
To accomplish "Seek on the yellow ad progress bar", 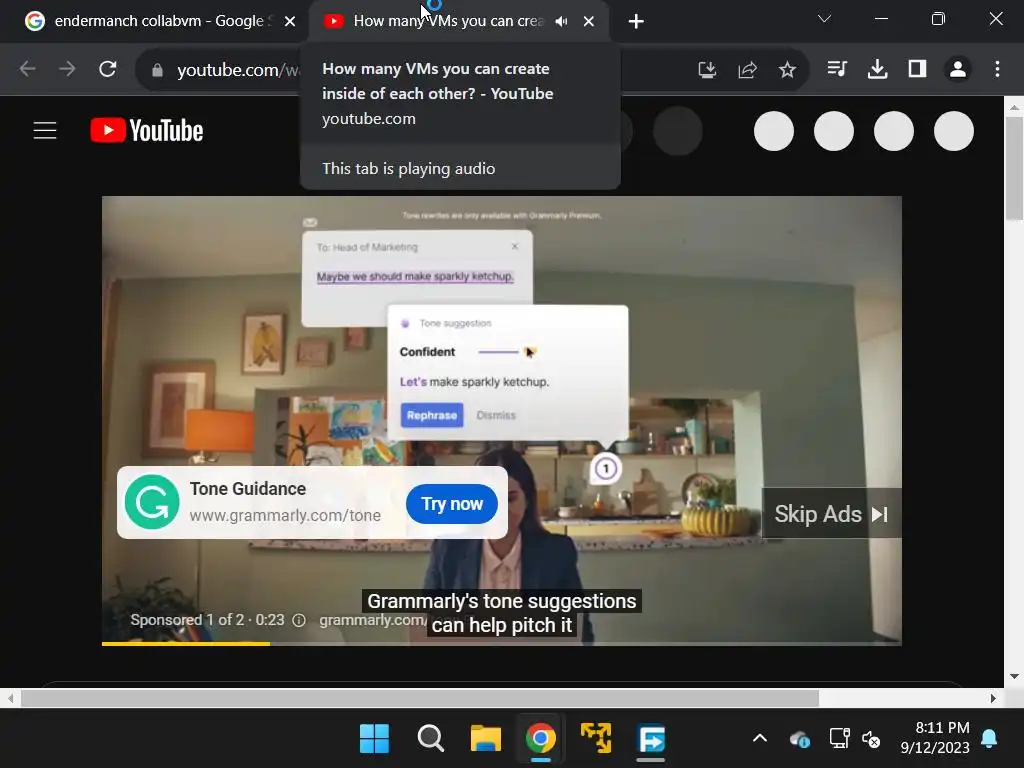I will click(x=186, y=644).
